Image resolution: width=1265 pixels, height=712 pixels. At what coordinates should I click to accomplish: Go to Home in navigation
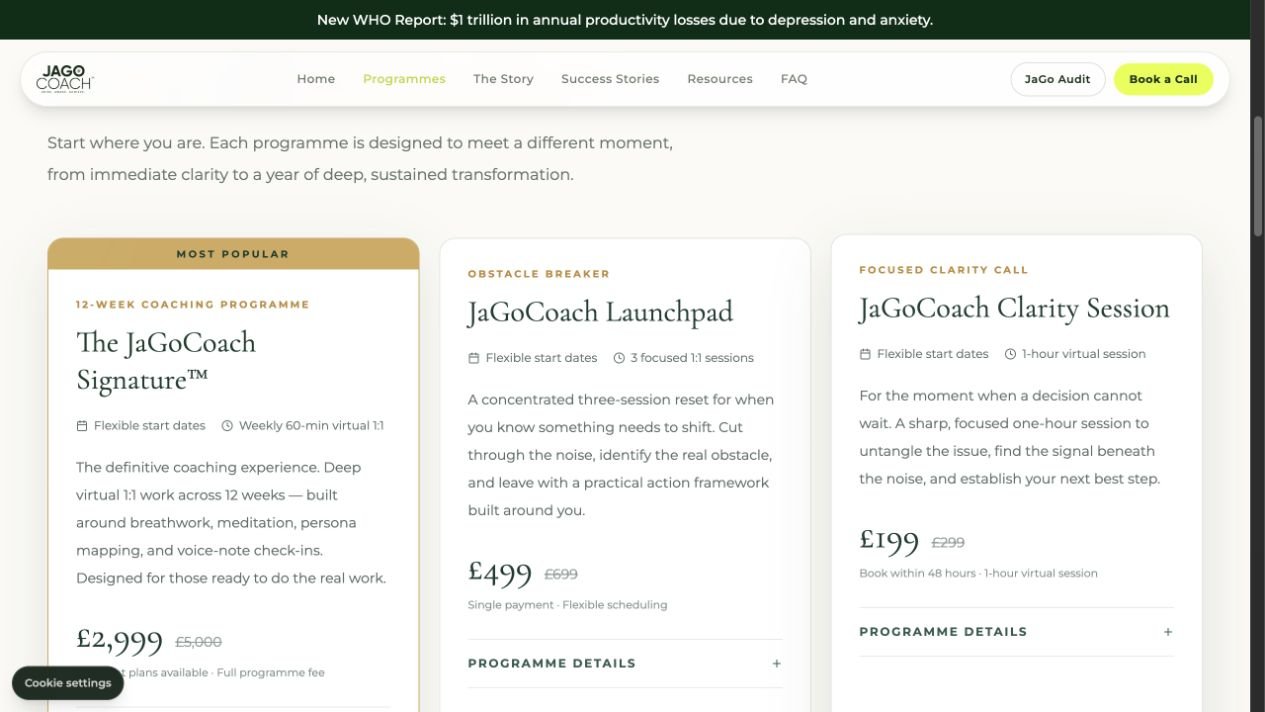point(316,79)
